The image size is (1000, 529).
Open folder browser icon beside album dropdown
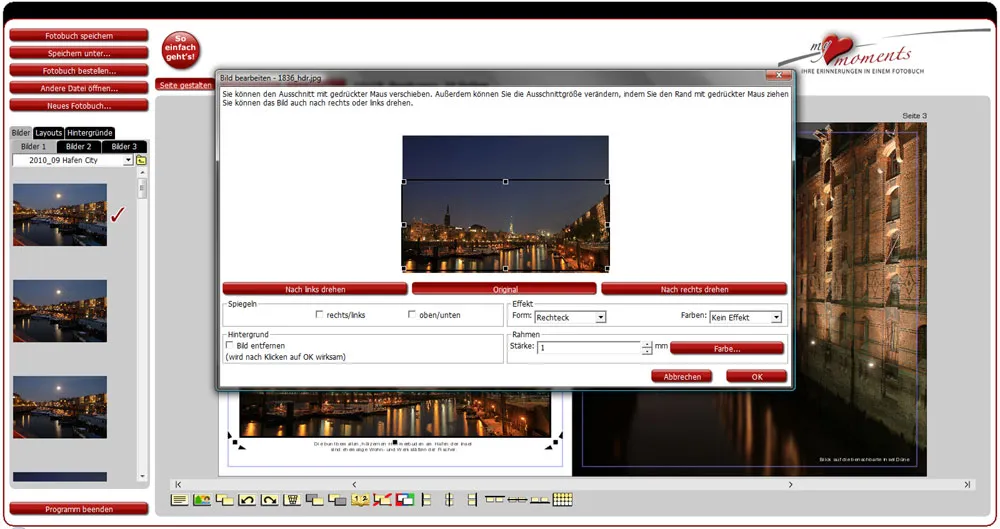(141, 160)
